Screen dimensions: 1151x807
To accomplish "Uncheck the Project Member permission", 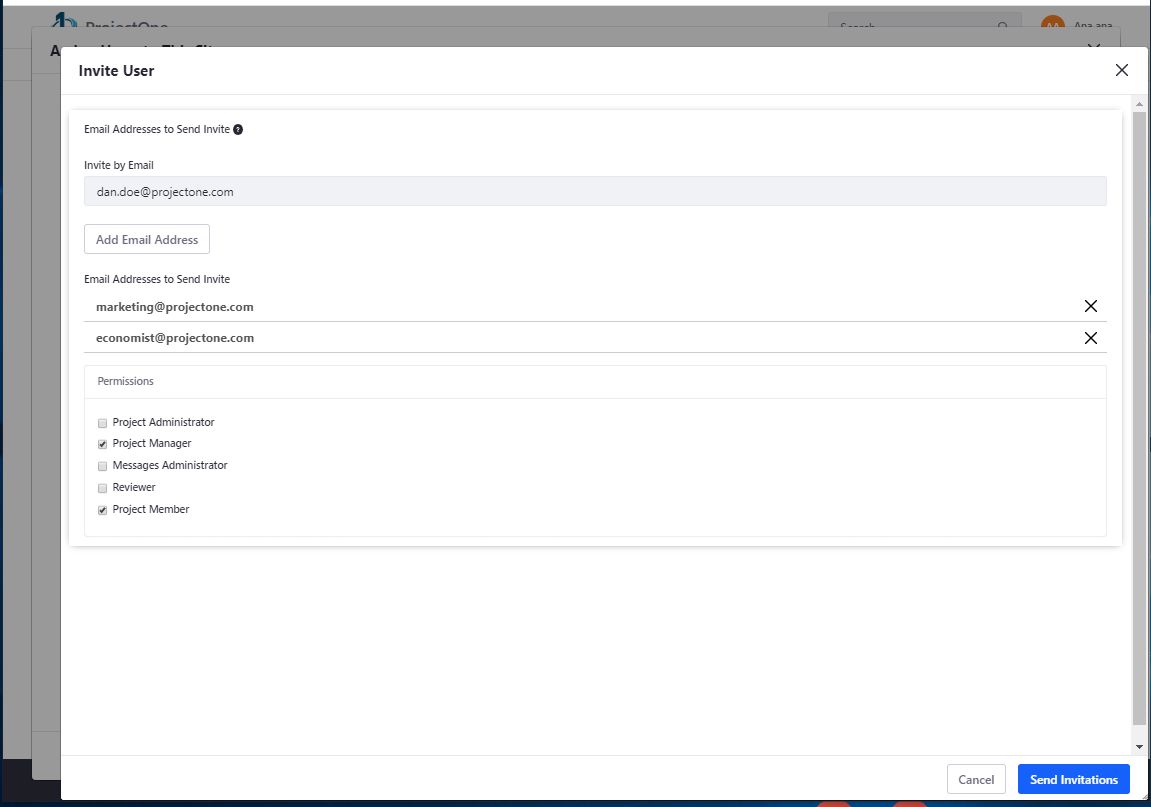I will click(103, 510).
